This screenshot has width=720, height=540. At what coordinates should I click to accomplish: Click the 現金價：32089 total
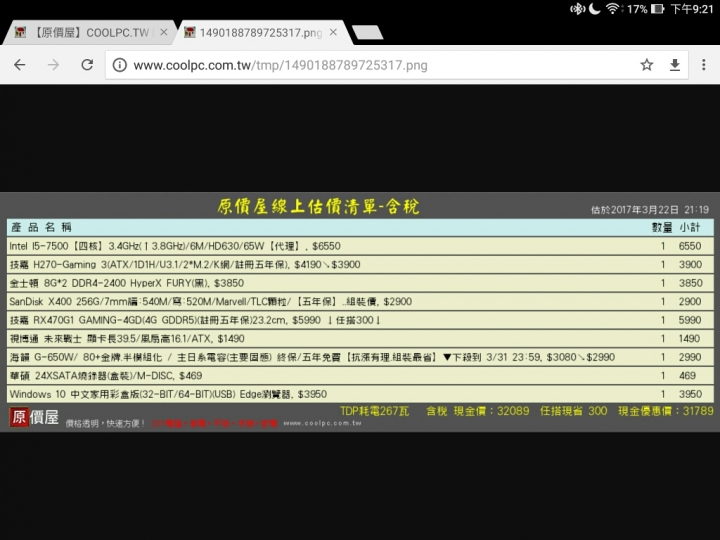(491, 411)
